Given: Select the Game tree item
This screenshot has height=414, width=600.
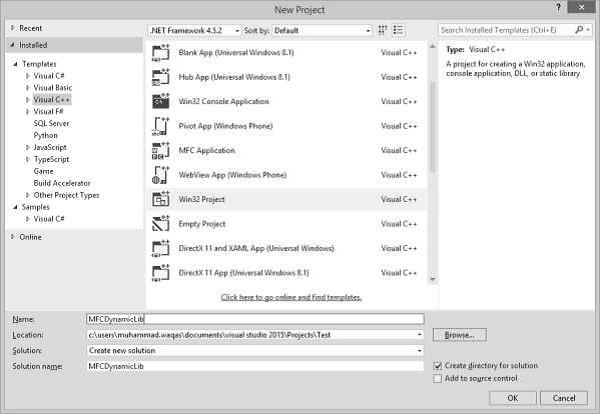Looking at the screenshot, I should [x=44, y=171].
